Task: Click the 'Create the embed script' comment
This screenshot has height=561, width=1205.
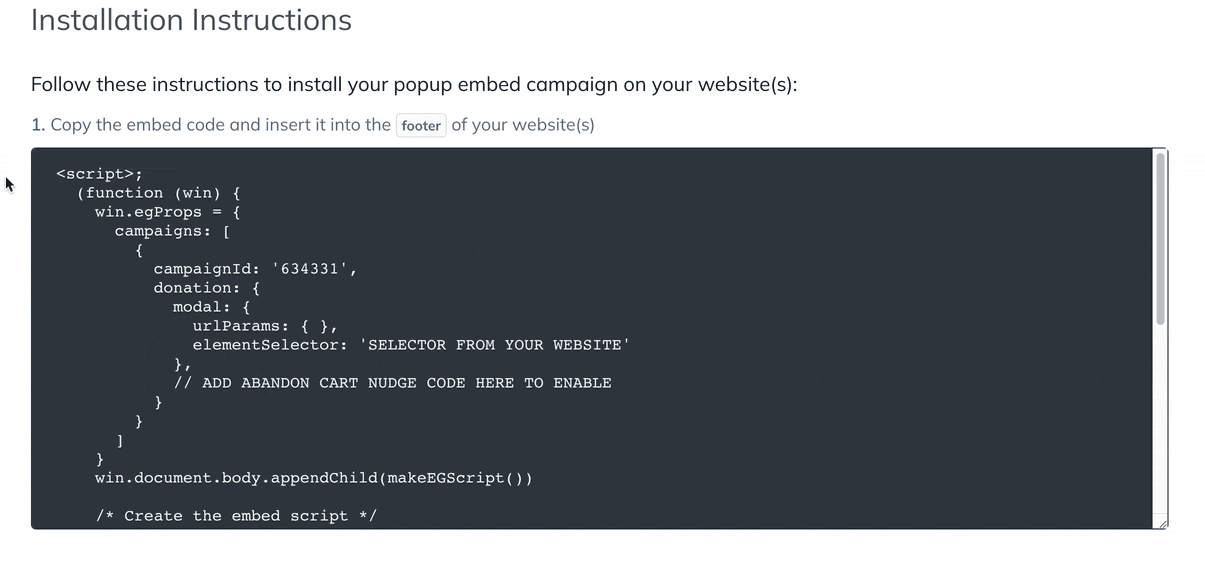Action: point(236,516)
